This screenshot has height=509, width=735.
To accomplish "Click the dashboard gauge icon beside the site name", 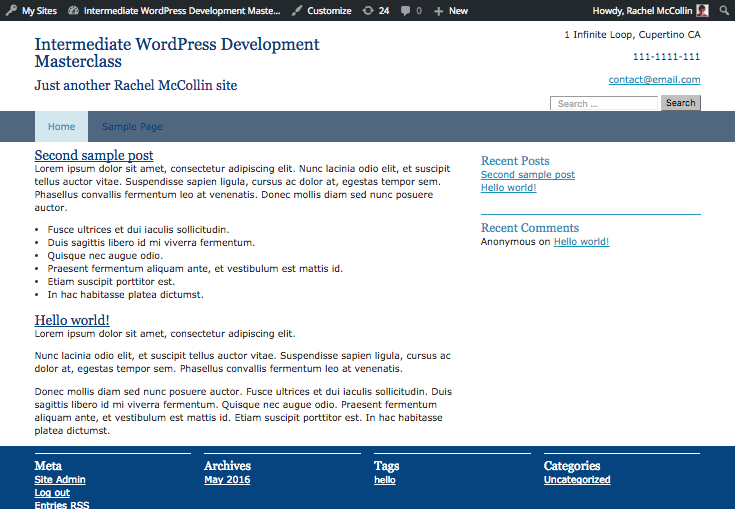I will 73,10.
